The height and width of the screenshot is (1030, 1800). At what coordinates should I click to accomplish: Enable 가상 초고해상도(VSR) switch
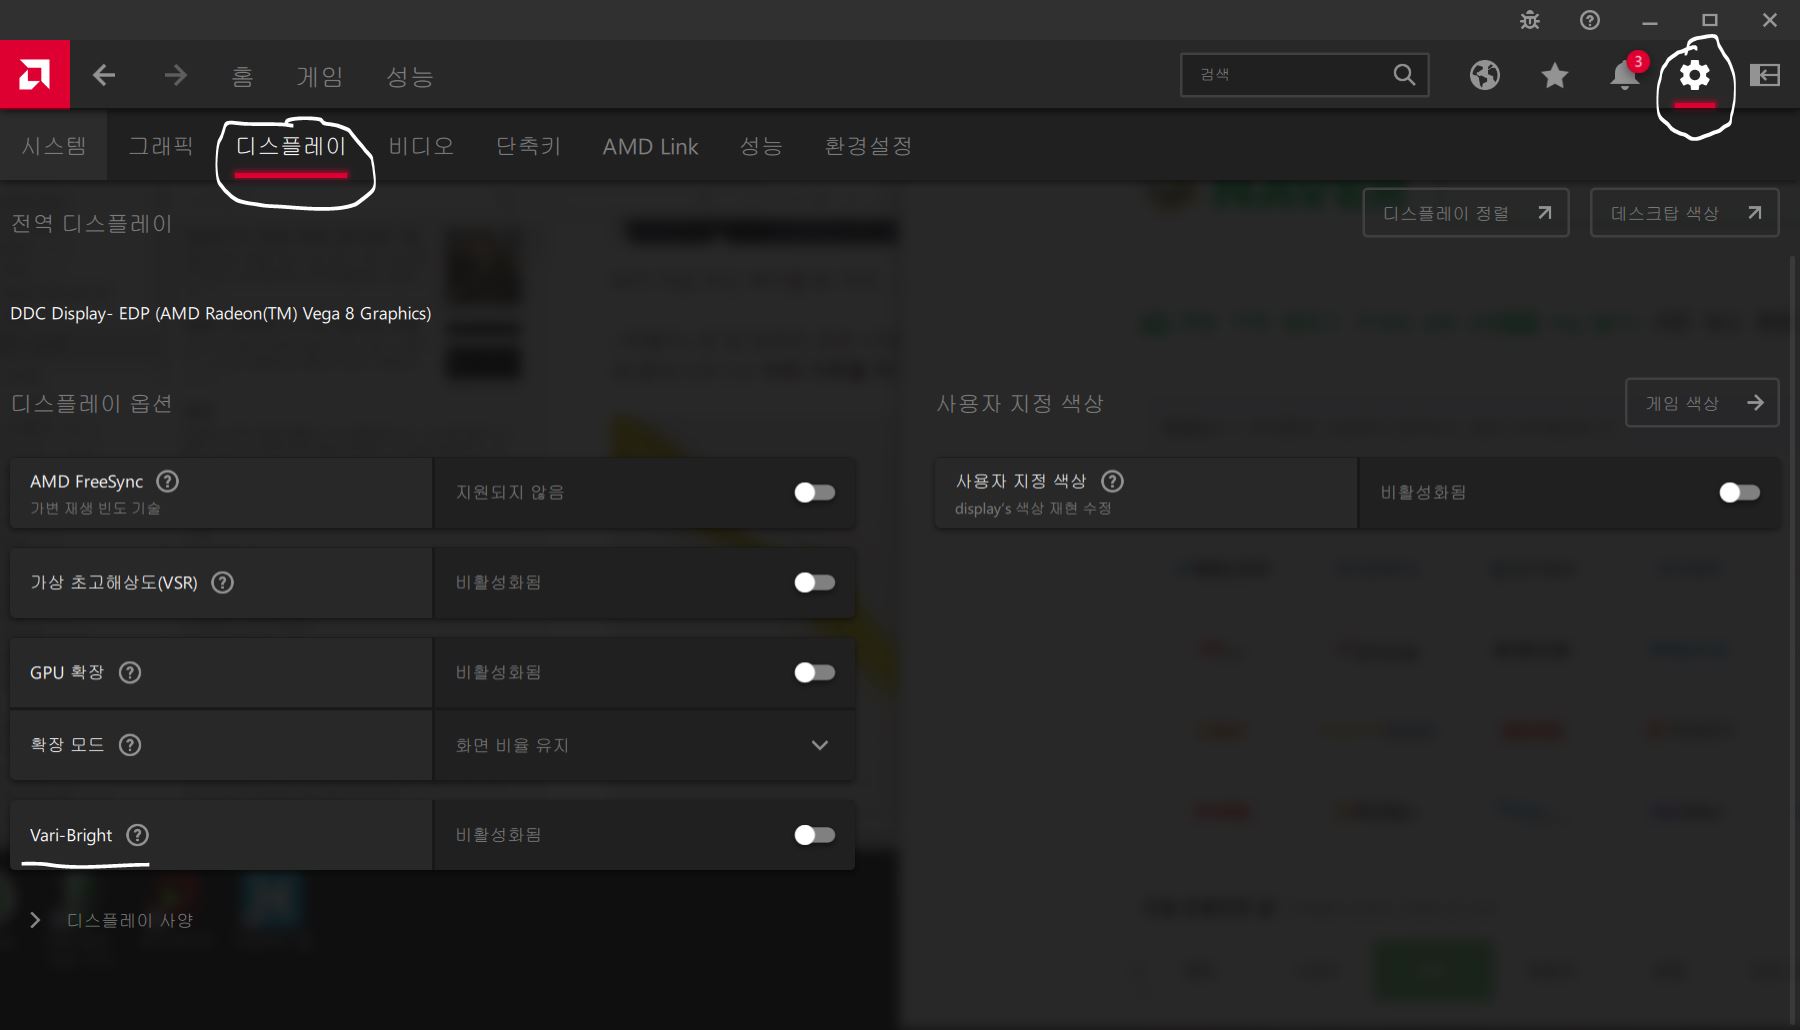click(x=814, y=582)
